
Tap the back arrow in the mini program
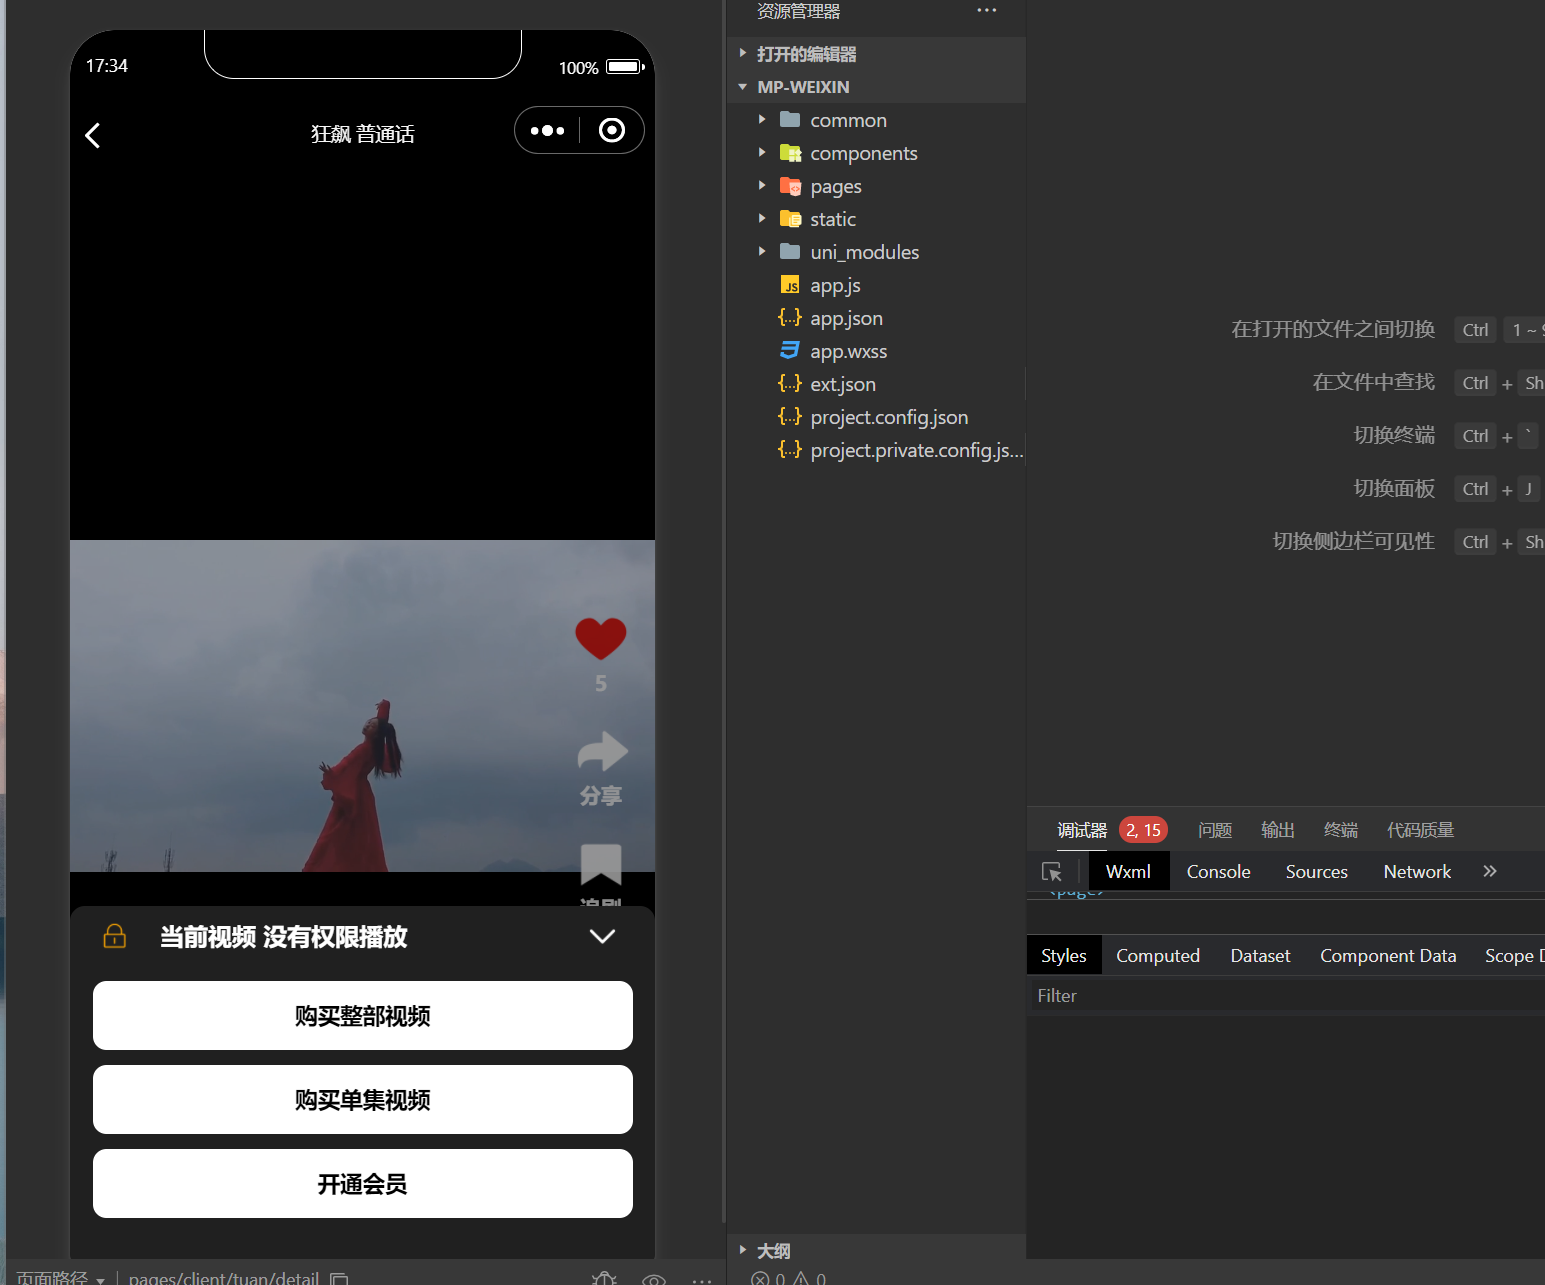click(93, 135)
